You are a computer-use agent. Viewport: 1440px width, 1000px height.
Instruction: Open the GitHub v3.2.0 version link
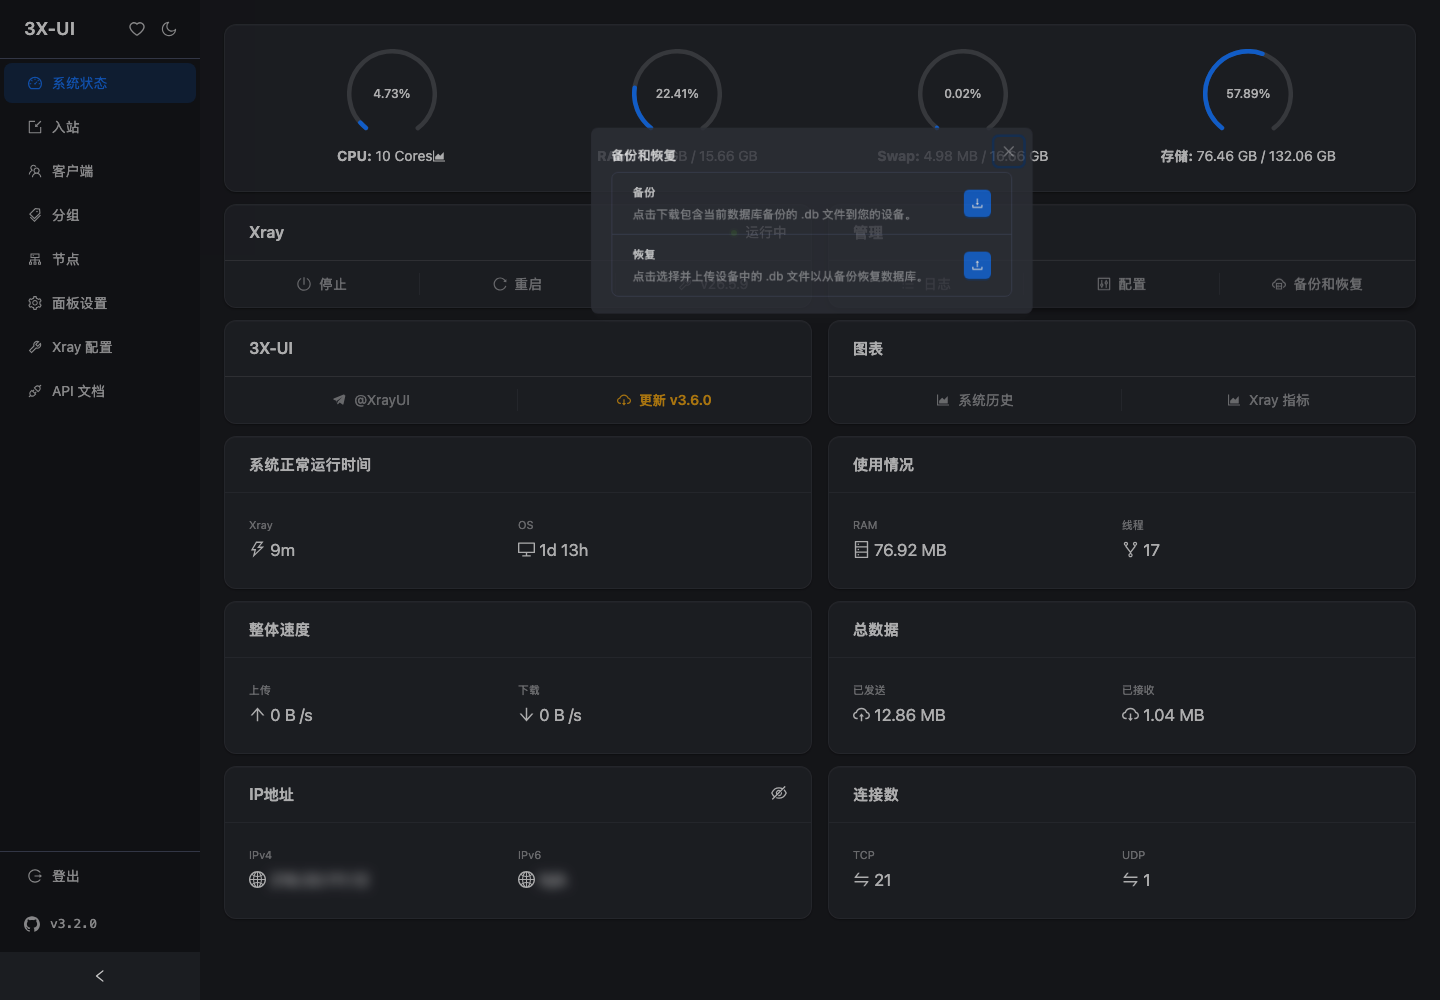[x=61, y=924]
